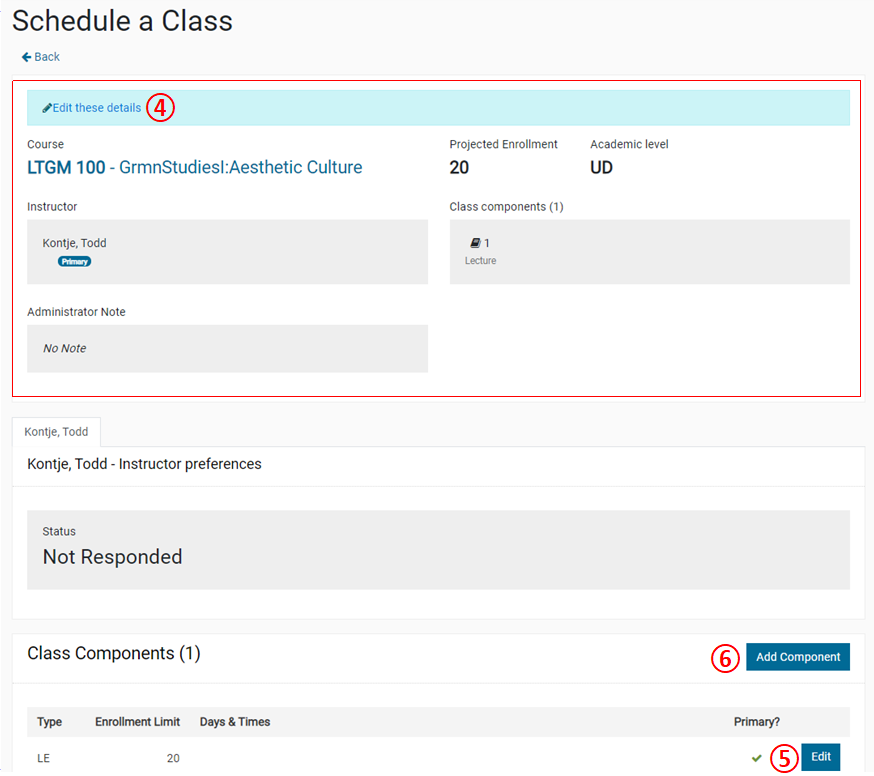Click the Administrator Note box showing No Note
The height and width of the screenshot is (776, 874).
[227, 348]
